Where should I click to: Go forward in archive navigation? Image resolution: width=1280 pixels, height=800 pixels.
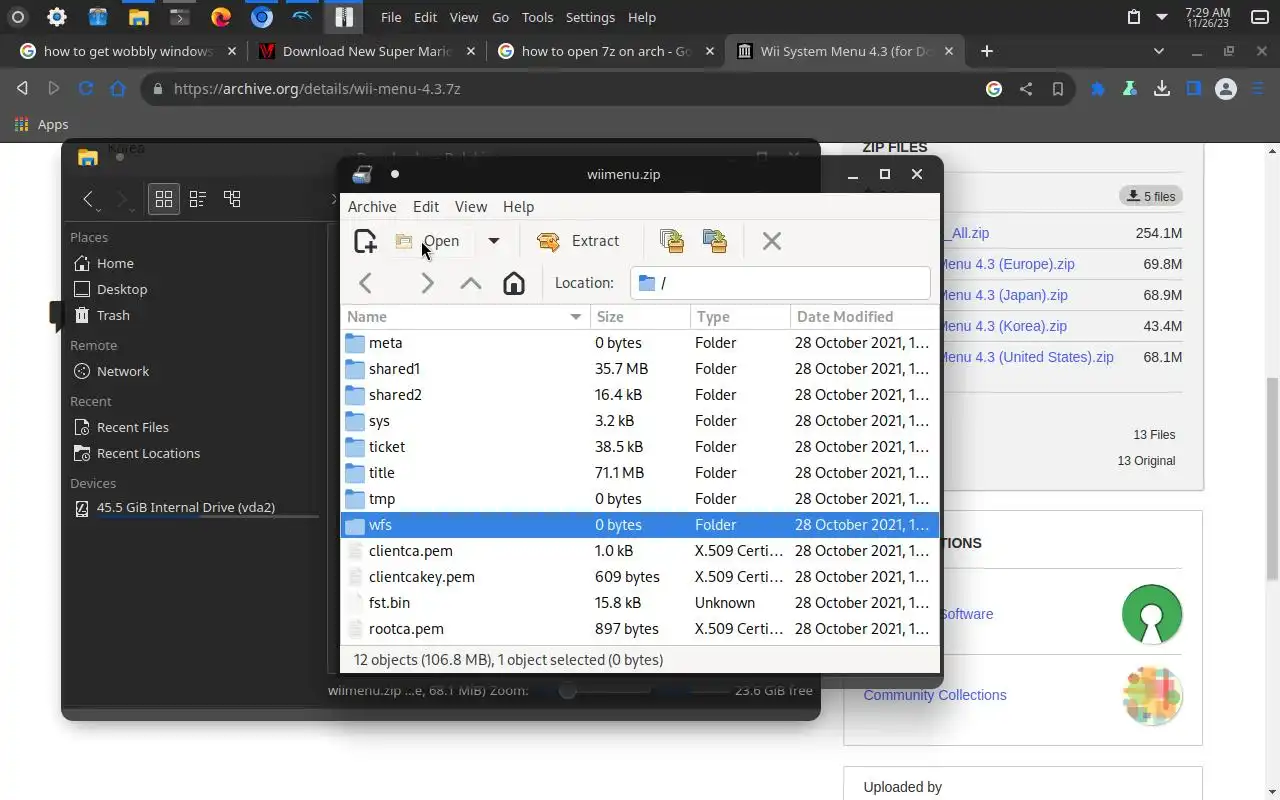[427, 283]
